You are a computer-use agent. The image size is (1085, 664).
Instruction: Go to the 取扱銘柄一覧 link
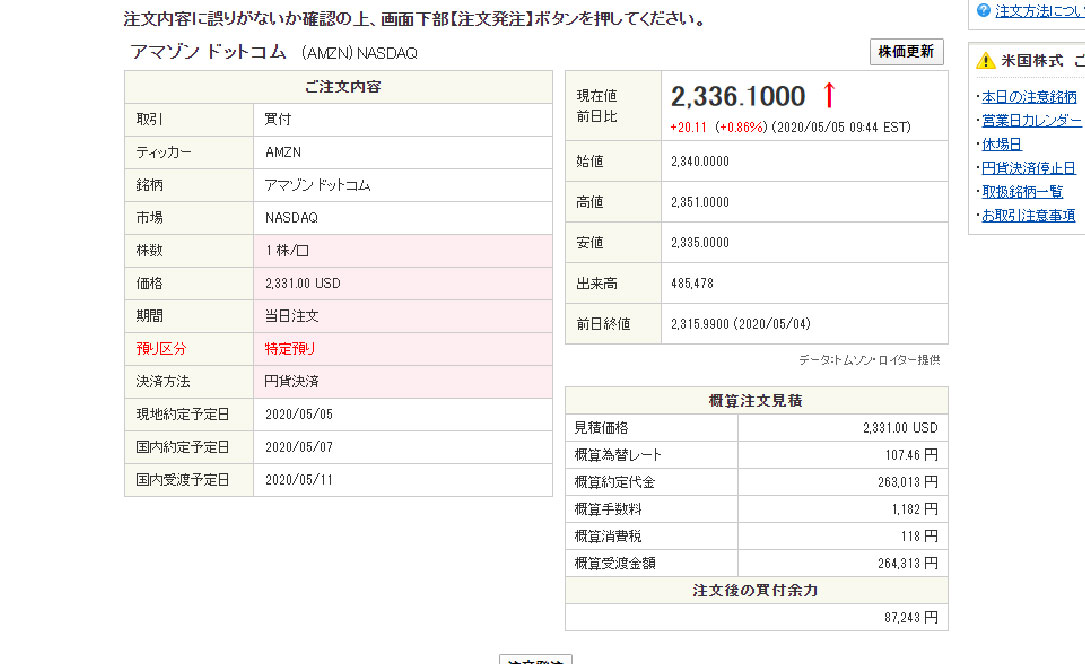click(1022, 192)
